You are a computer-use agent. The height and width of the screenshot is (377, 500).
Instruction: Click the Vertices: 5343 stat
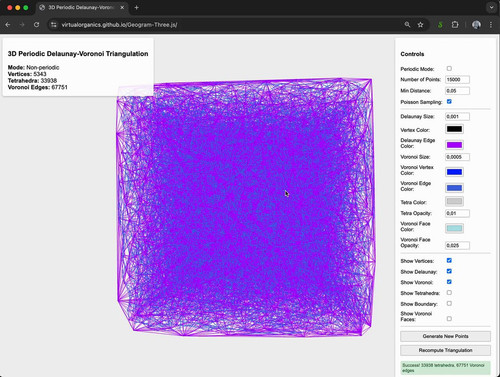tap(27, 74)
